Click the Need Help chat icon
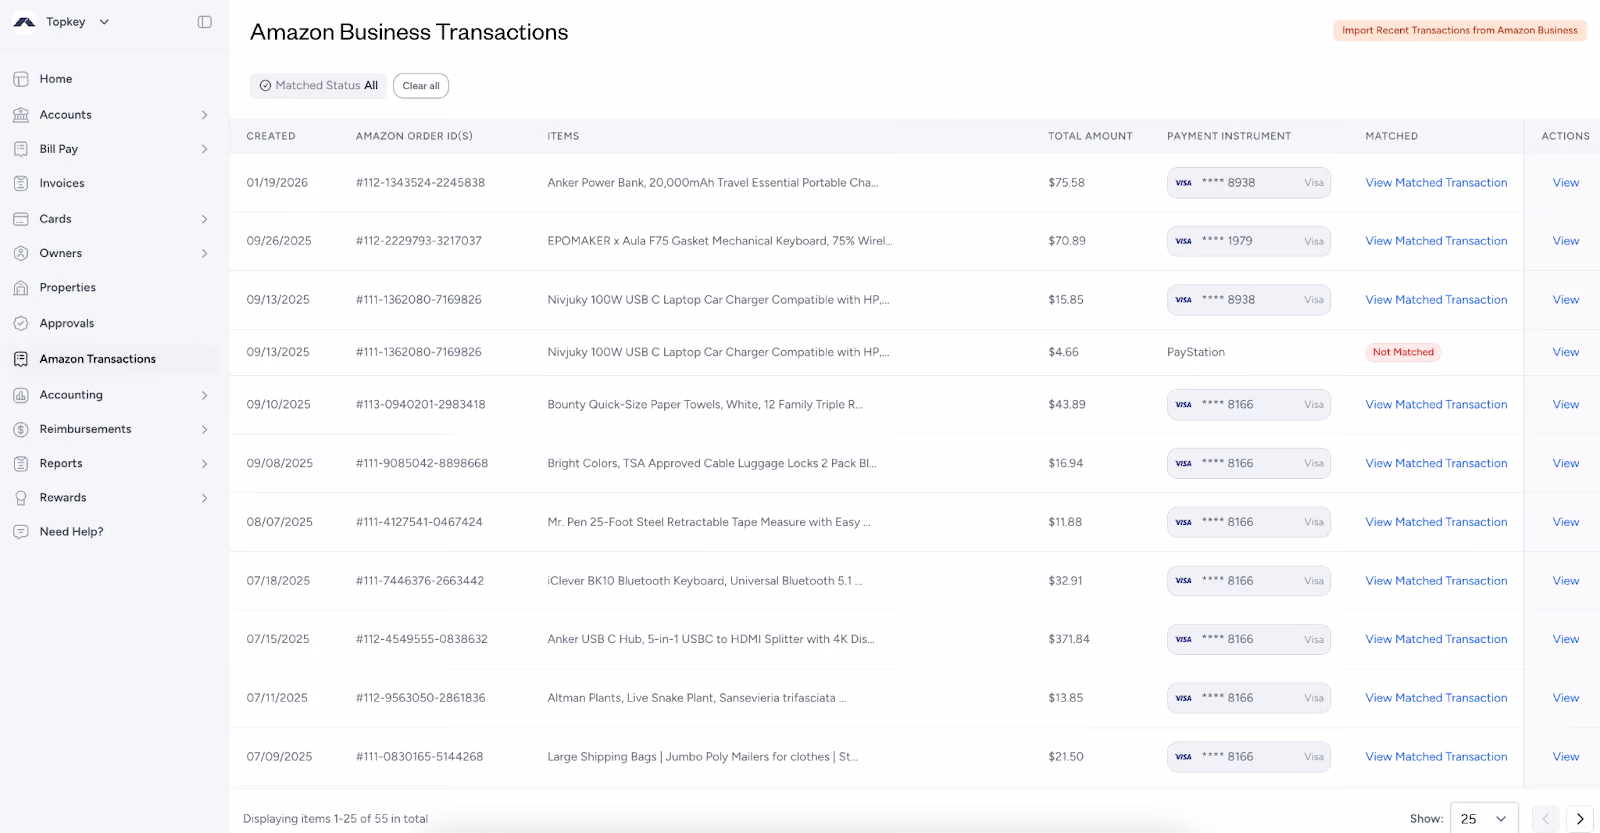The height and width of the screenshot is (833, 1600). click(x=21, y=532)
